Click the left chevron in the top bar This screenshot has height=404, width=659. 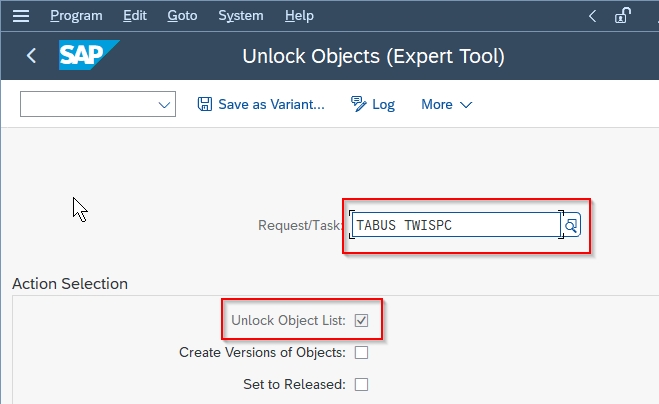click(x=593, y=16)
